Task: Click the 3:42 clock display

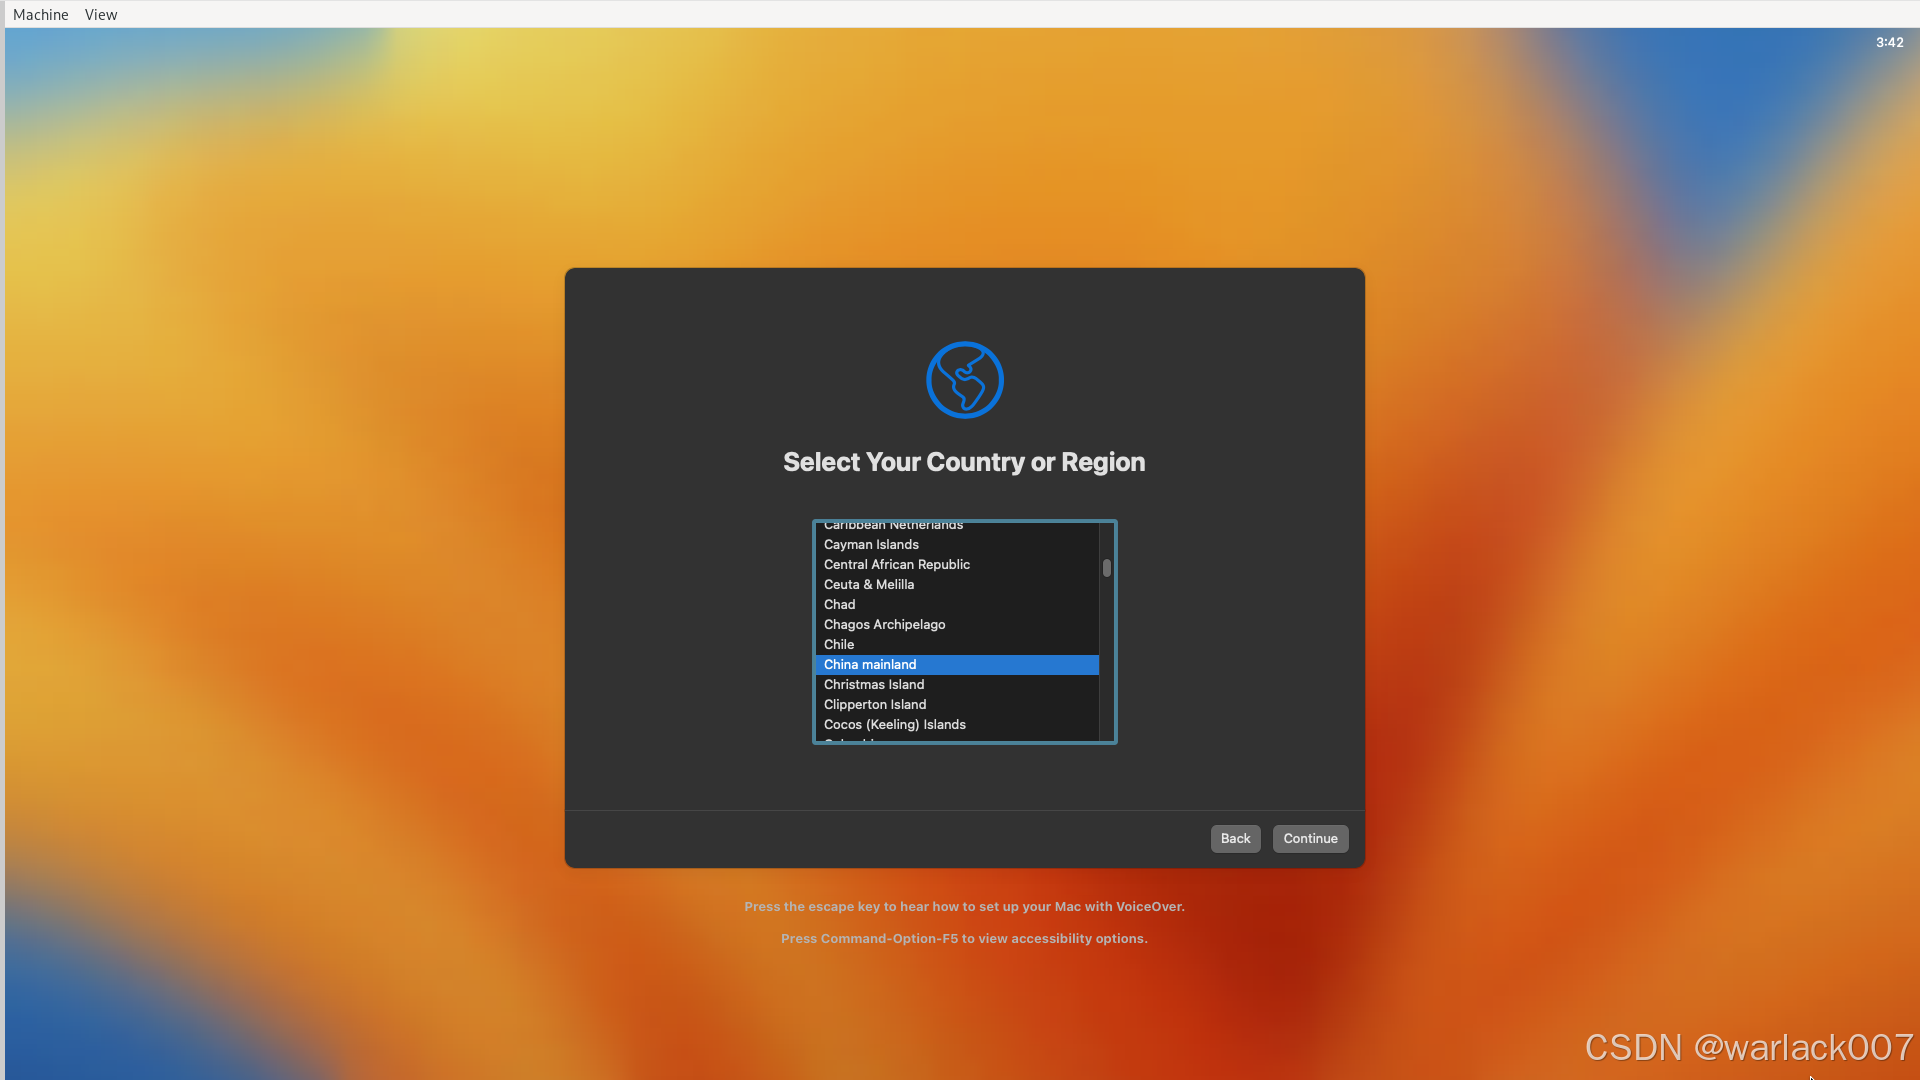Action: tap(1889, 42)
